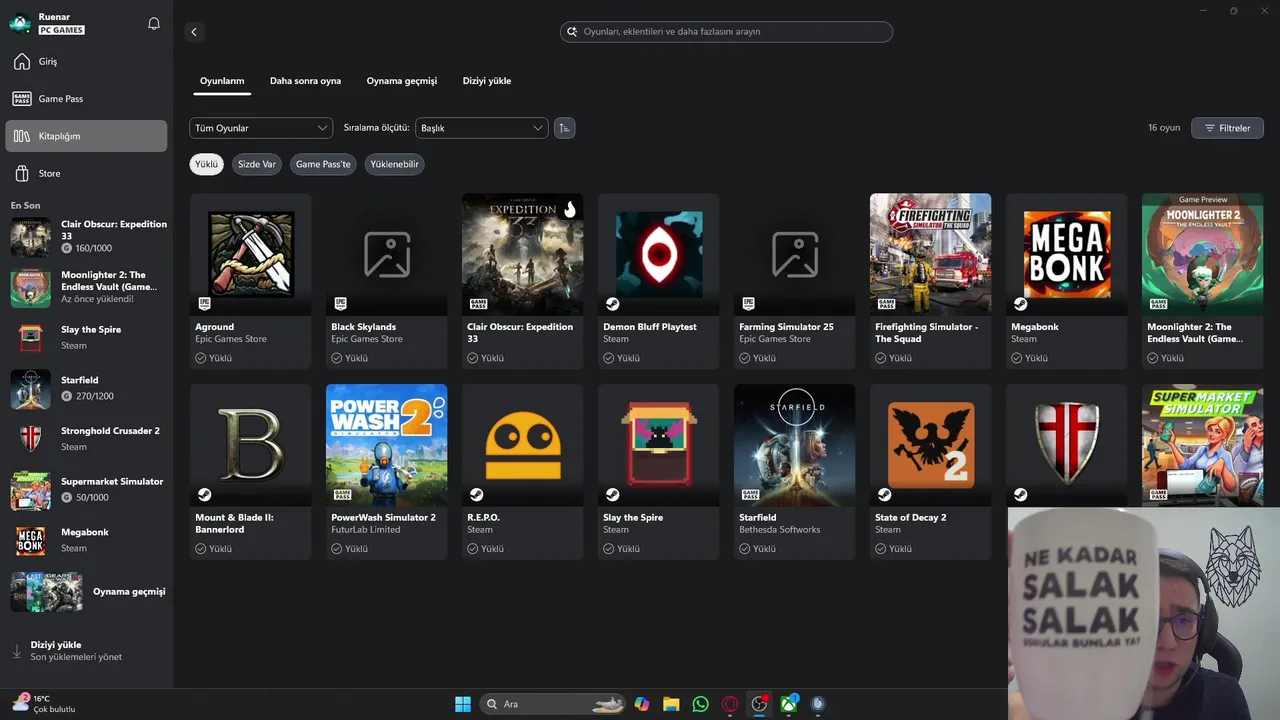The height and width of the screenshot is (720, 1280).
Task: Click Steam badge on Demon Bluff tile
Action: 613,304
